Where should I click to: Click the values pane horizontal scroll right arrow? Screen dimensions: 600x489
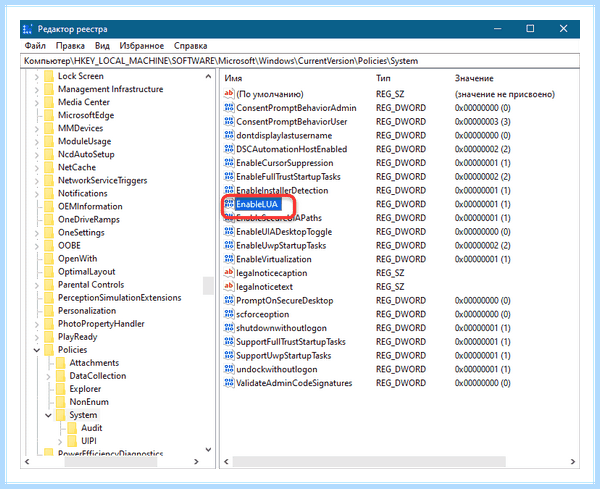[x=572, y=461]
